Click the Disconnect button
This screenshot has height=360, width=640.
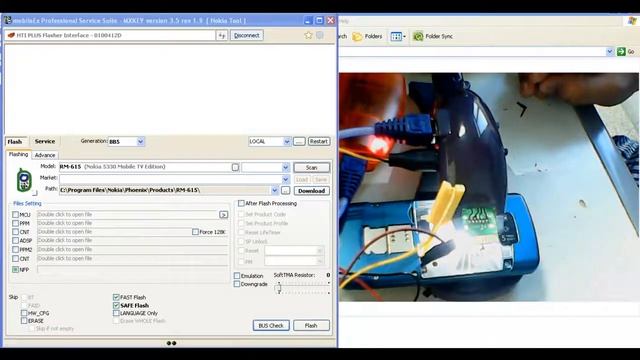[x=247, y=36]
